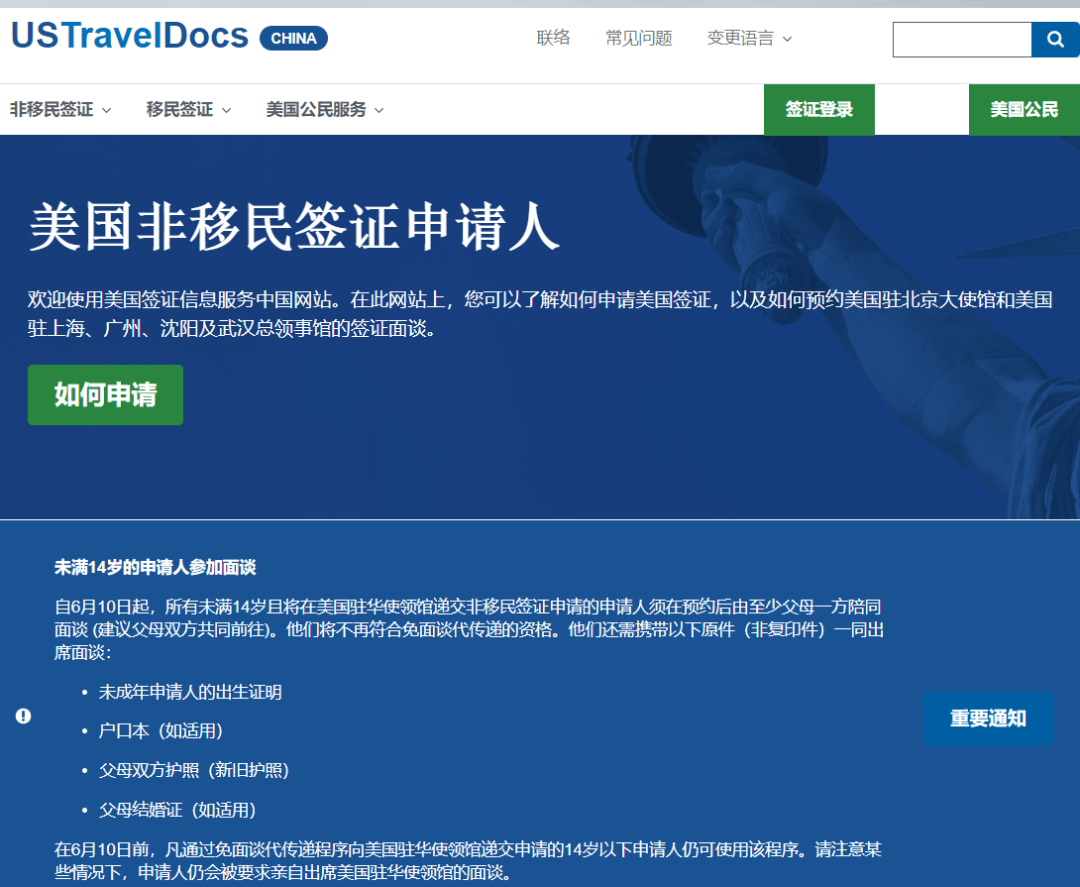Screen dimensions: 1080x887
Task: Expand the 移民签证 dropdown arrow
Action: (x=226, y=110)
